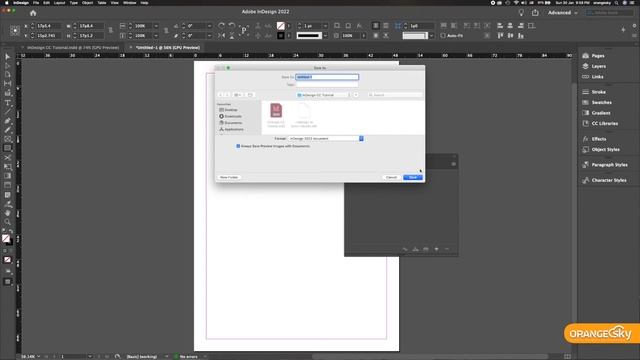The width and height of the screenshot is (640, 360).
Task: Select the Type tool
Action: pyautogui.click(x=8, y=103)
